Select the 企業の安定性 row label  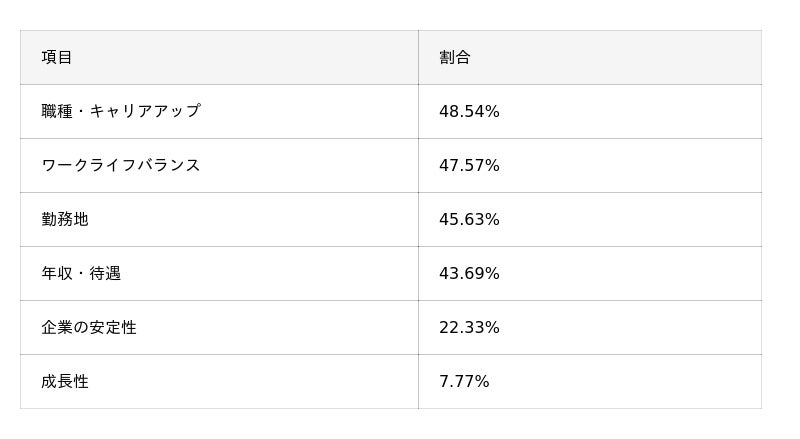pos(89,327)
